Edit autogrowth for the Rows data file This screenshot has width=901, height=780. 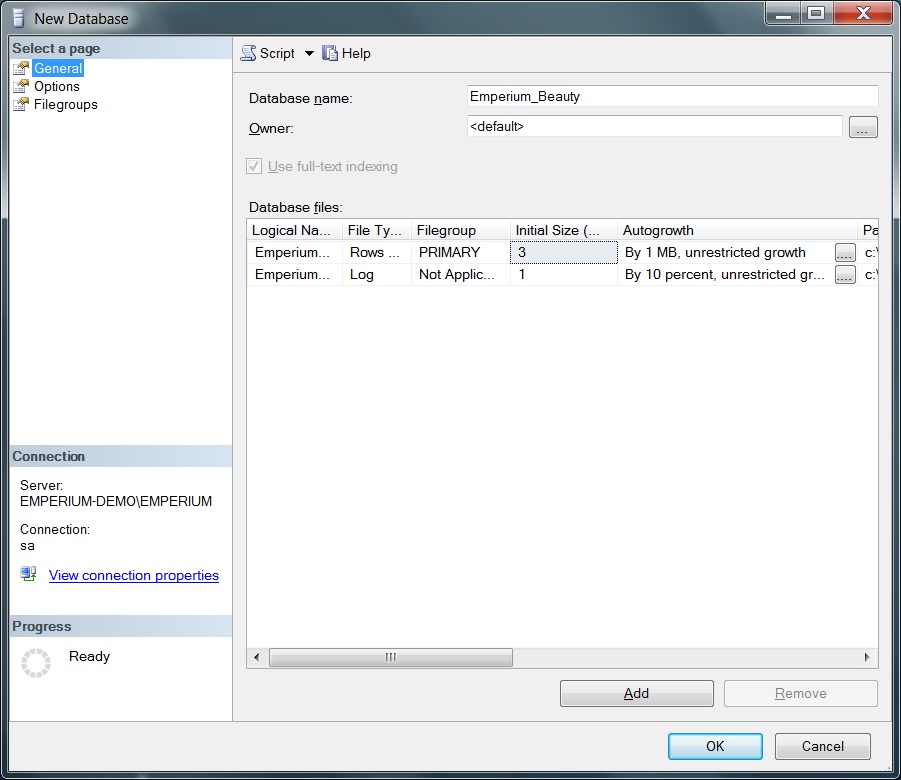coord(845,253)
